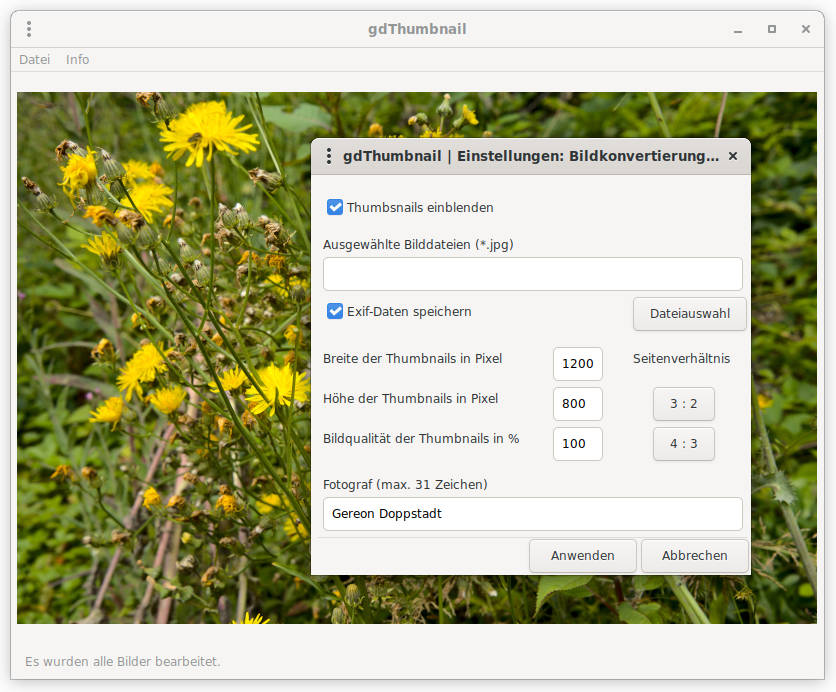
Task: Open the Datei menu
Action: (34, 59)
